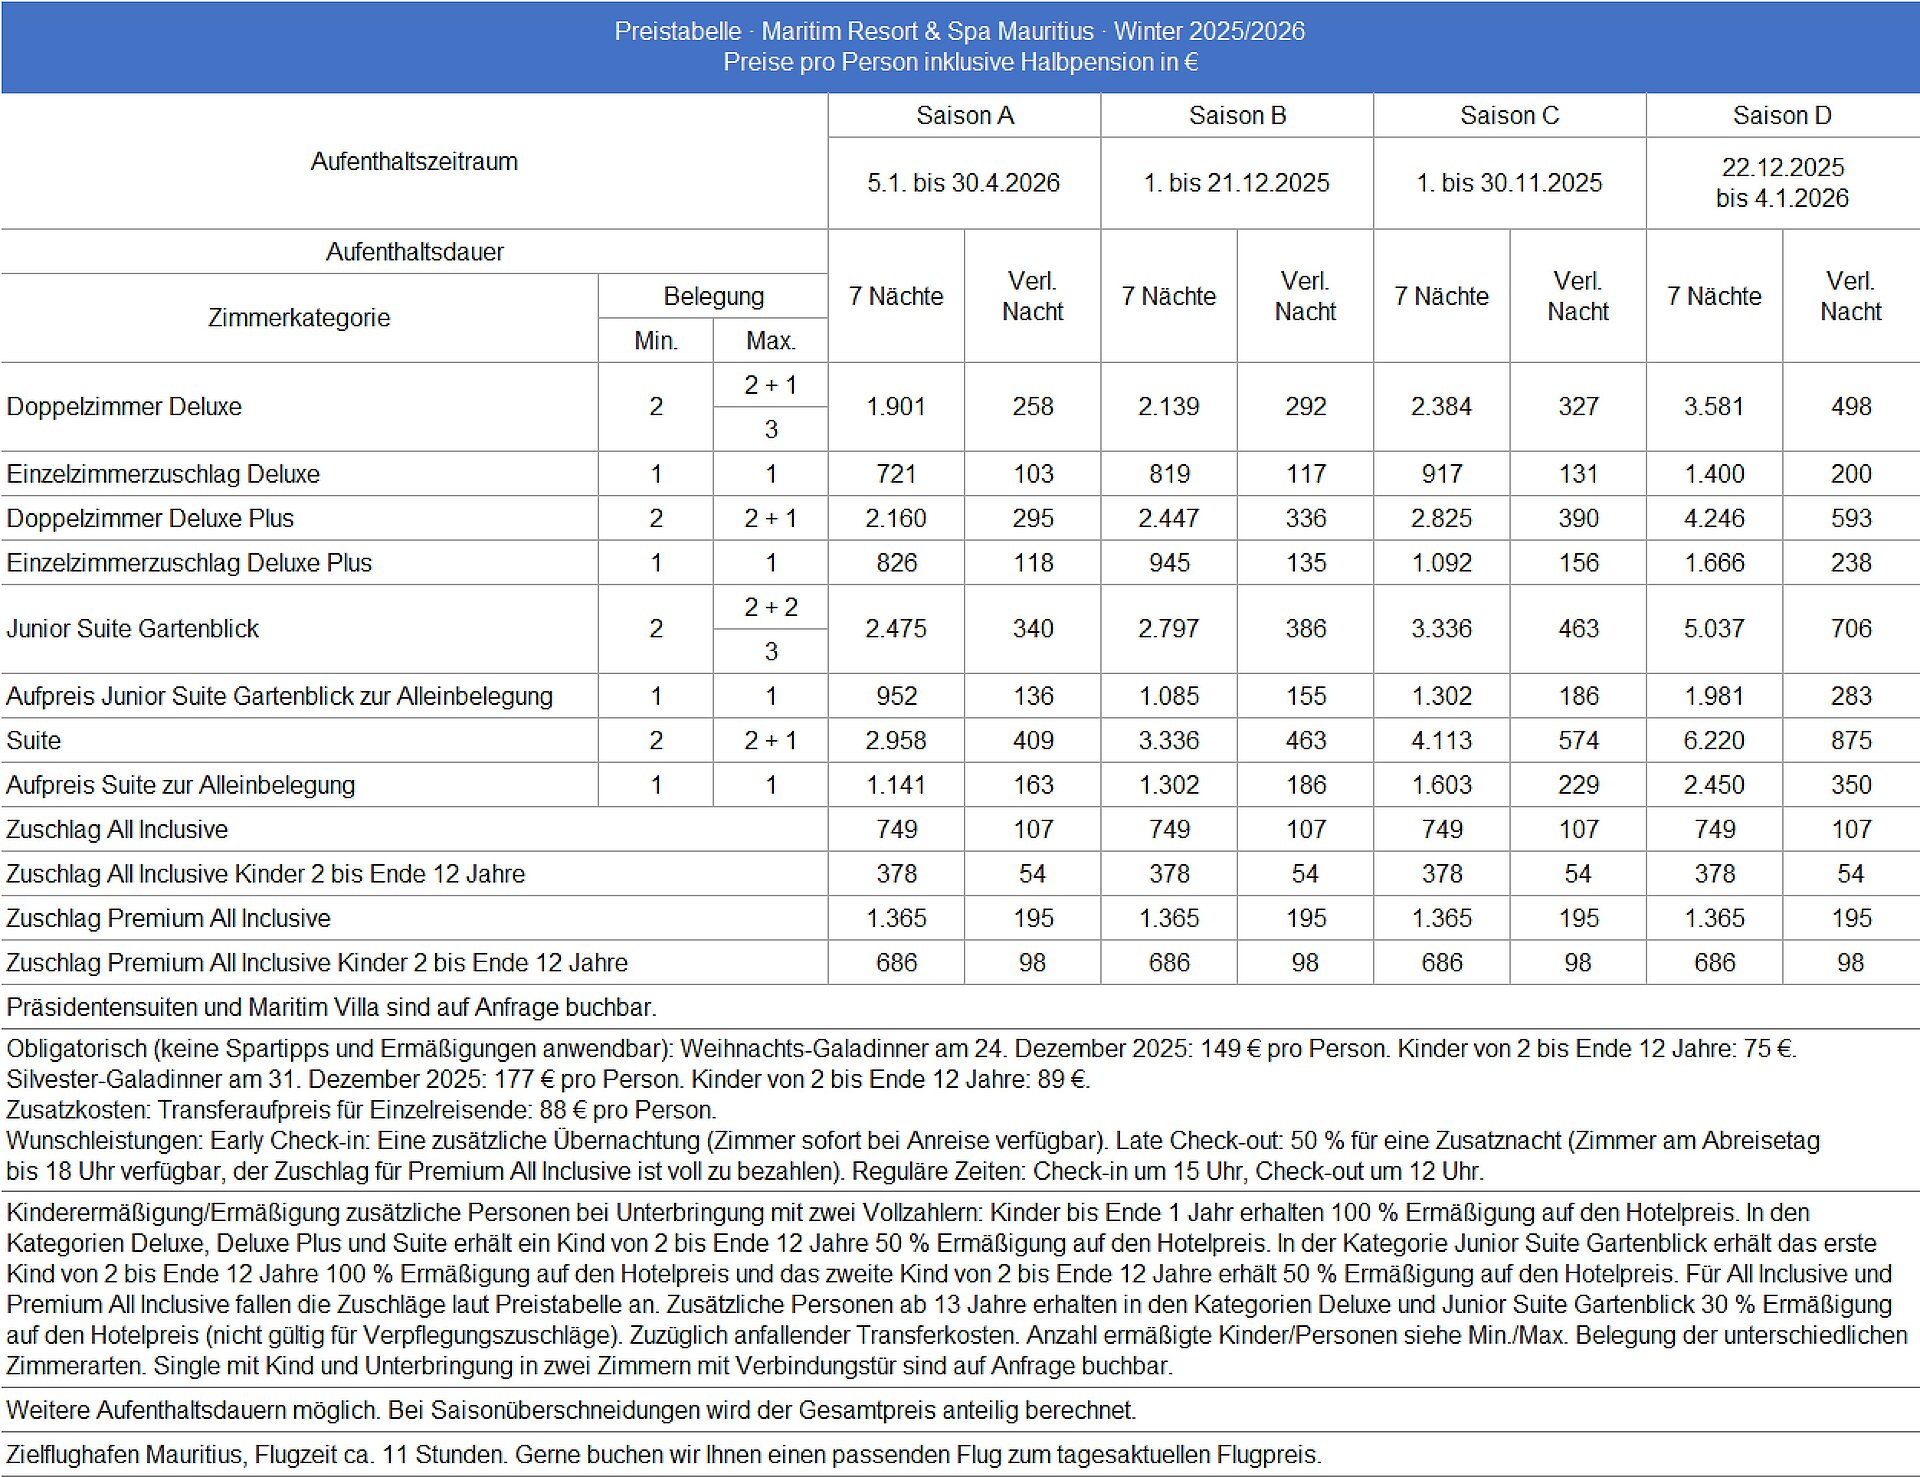Select the Saison D column header
Screen dimensions: 1920x1477
pyautogui.click(x=1783, y=116)
